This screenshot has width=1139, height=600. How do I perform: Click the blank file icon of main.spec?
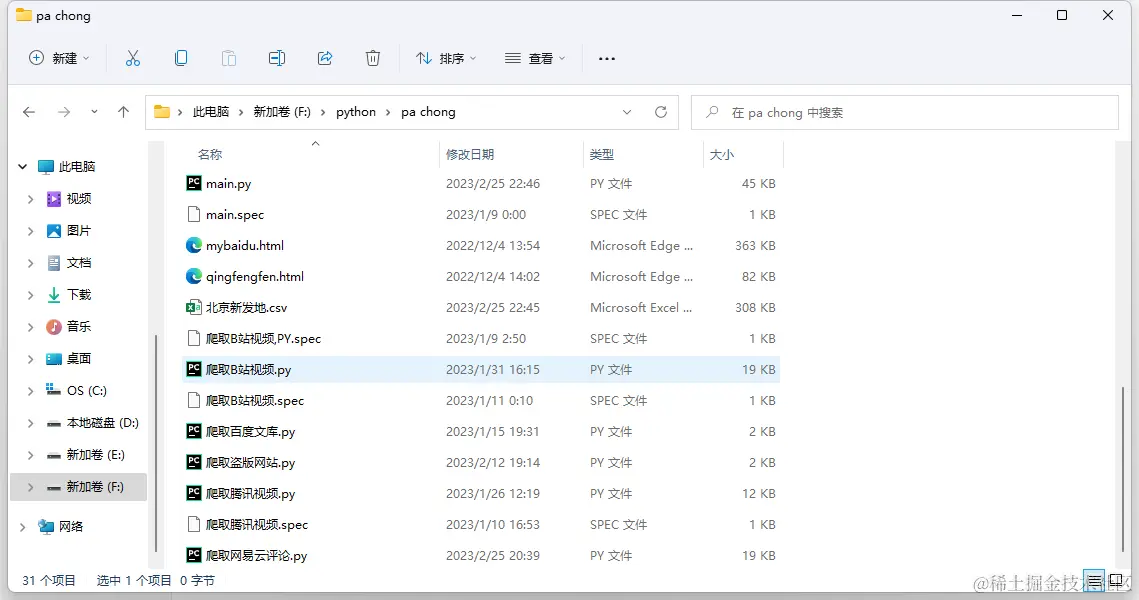click(x=193, y=214)
